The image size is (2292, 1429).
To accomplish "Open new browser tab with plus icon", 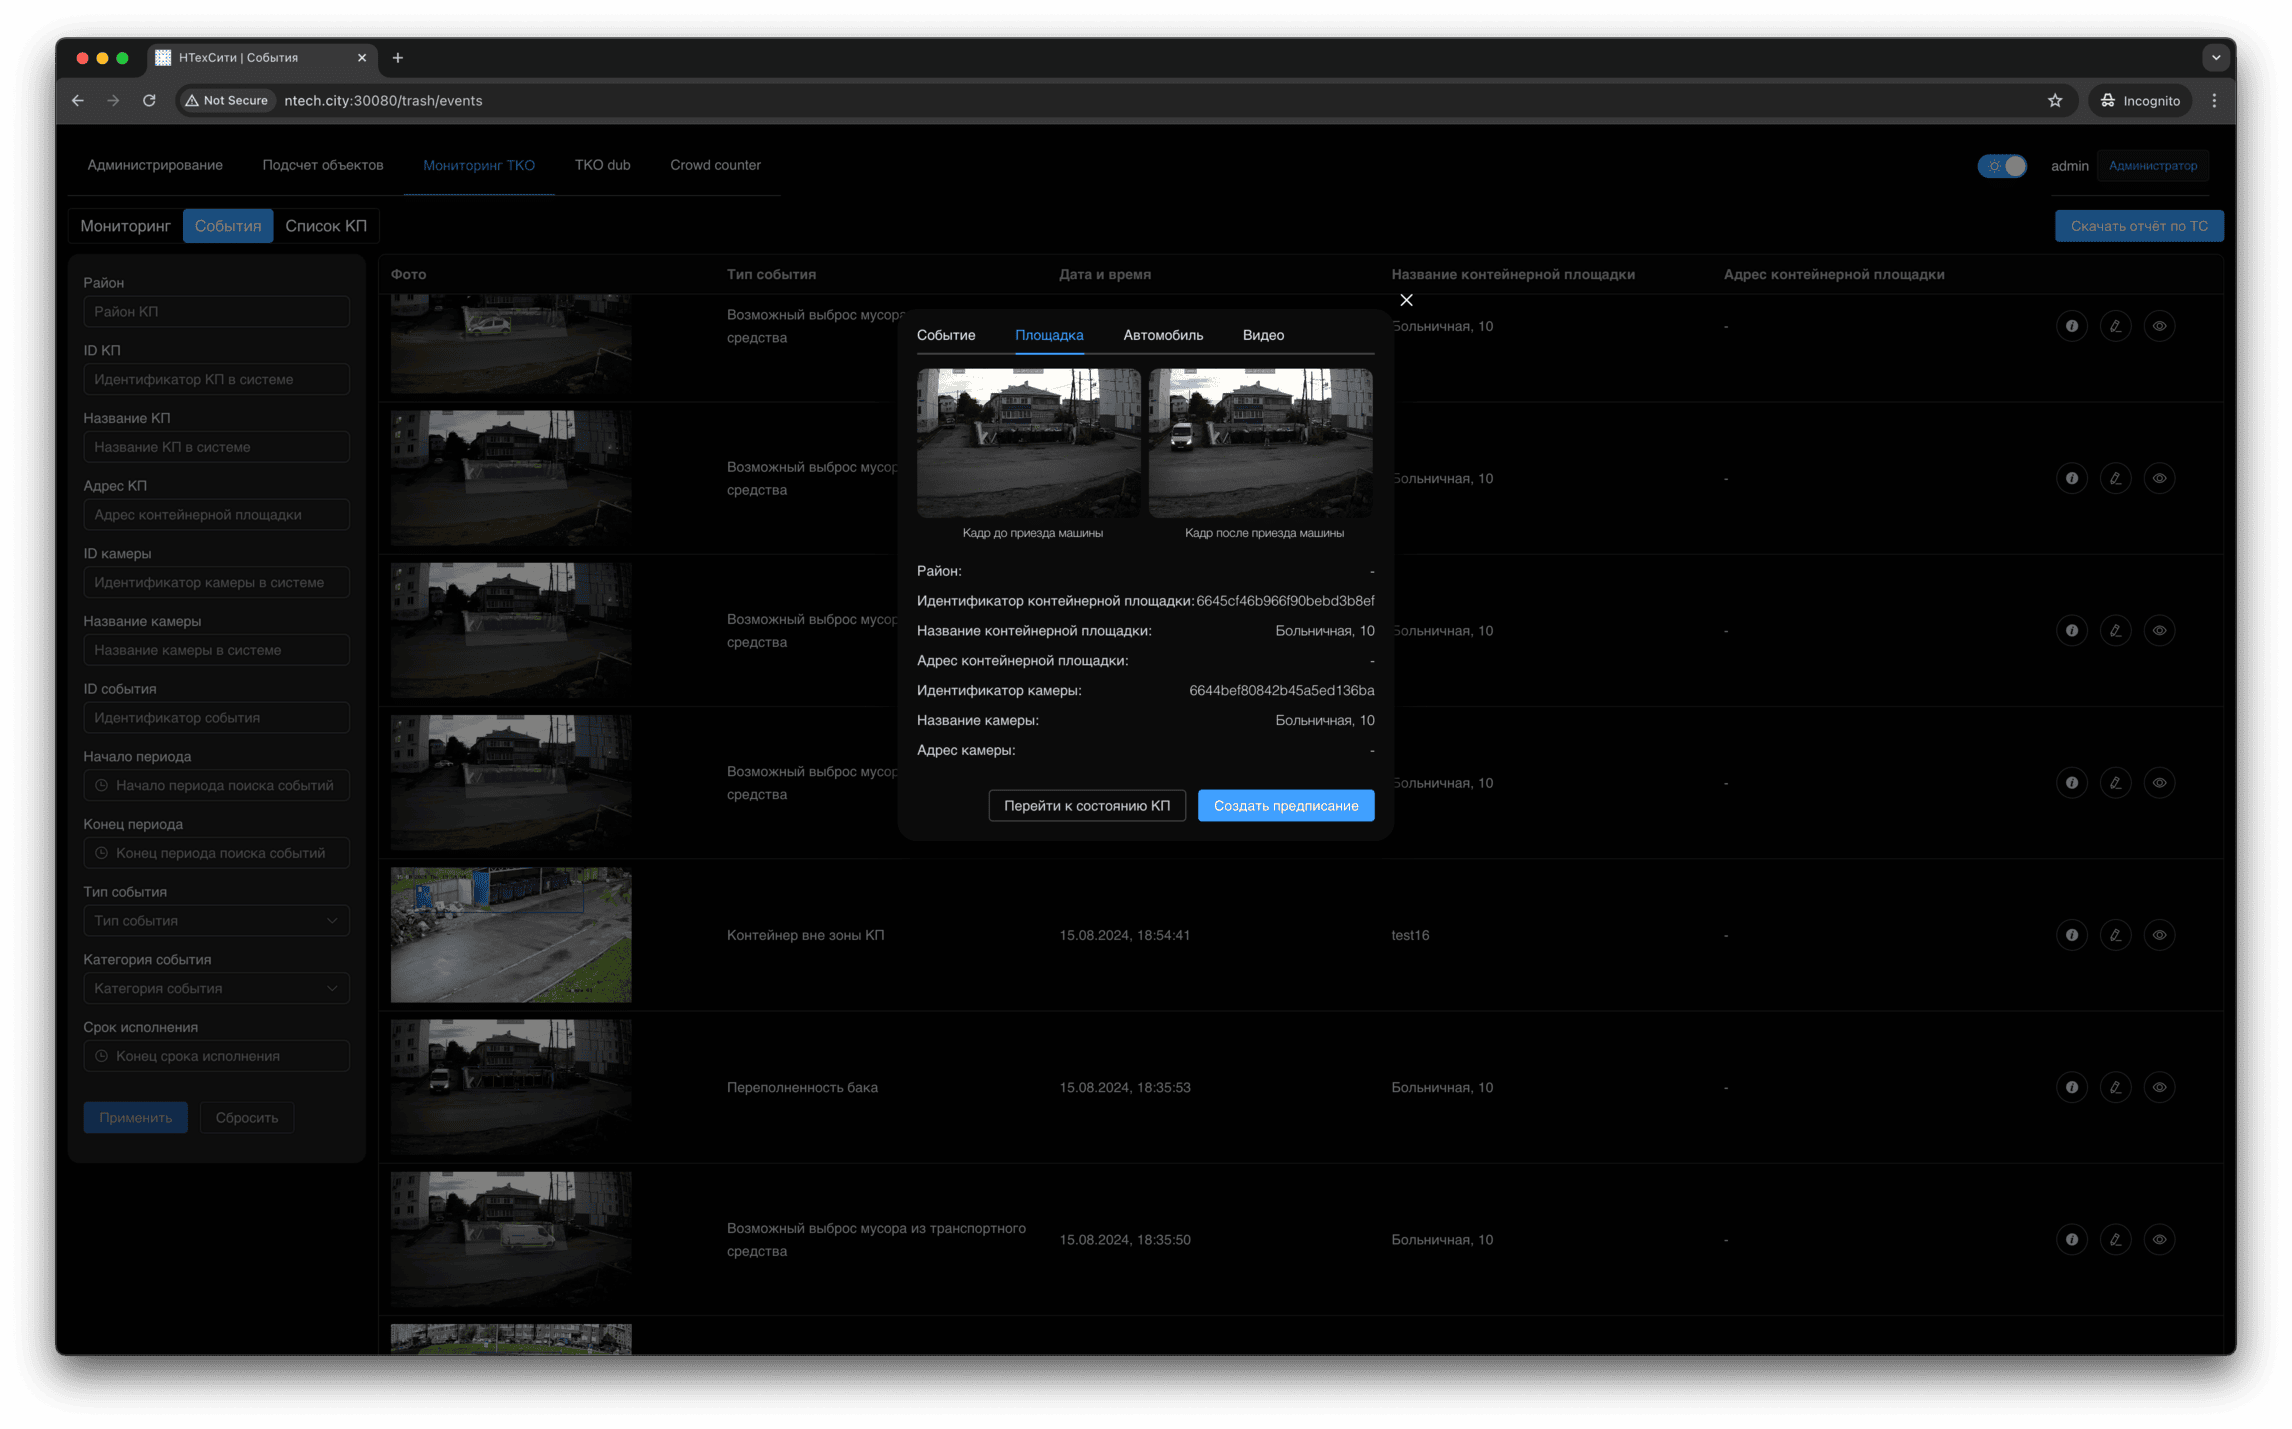I will click(398, 58).
